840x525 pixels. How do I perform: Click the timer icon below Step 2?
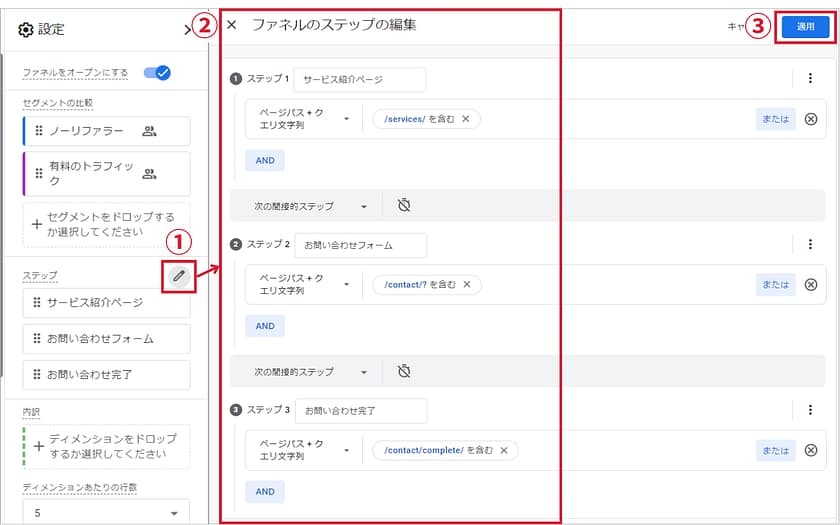tap(404, 371)
